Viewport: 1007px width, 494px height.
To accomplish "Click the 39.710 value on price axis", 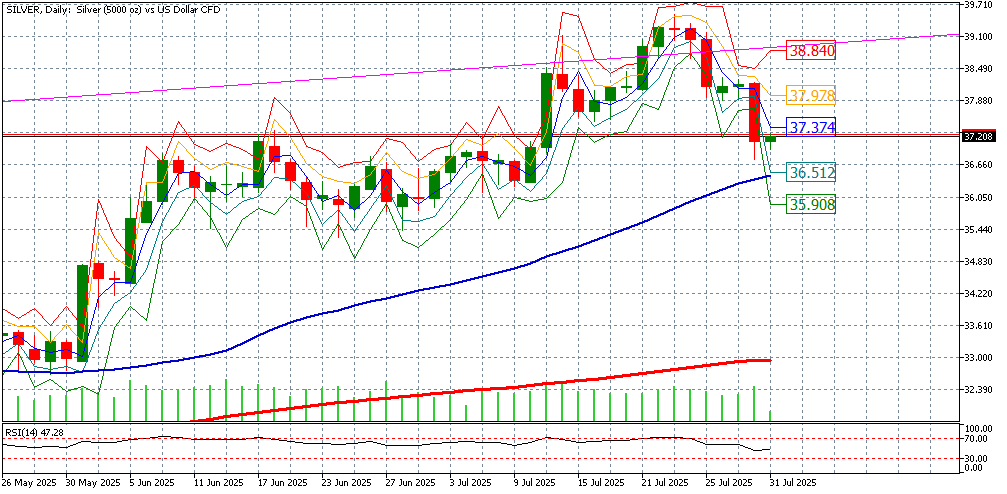I will [x=977, y=5].
